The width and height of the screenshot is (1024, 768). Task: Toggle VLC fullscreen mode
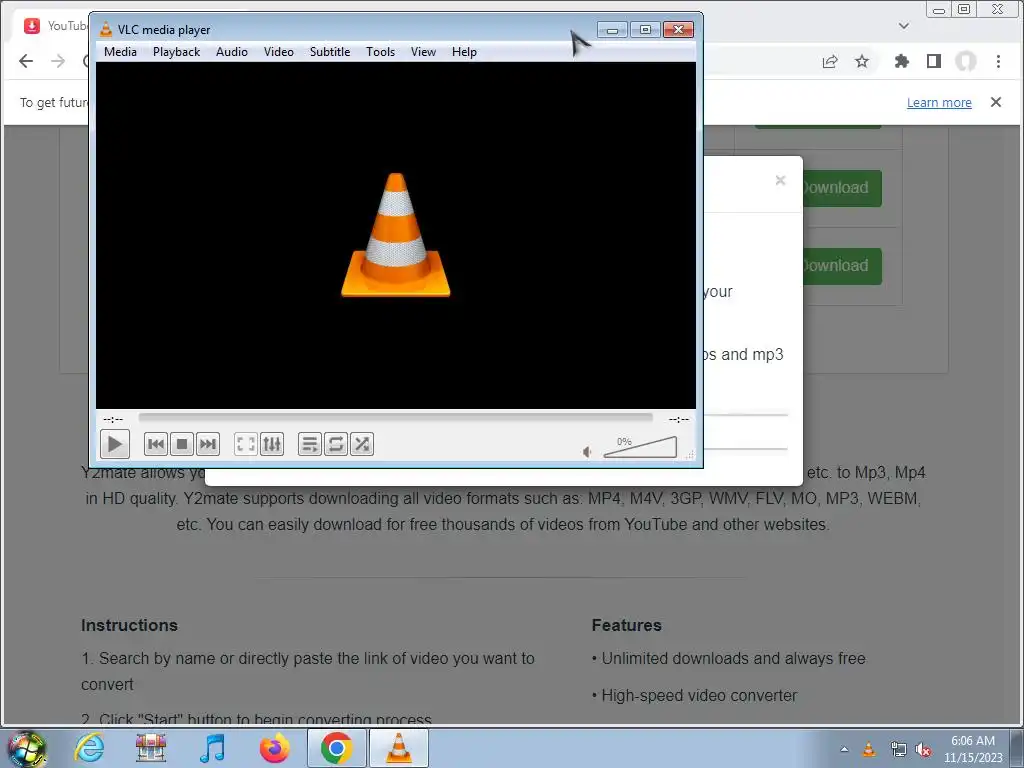(246, 445)
